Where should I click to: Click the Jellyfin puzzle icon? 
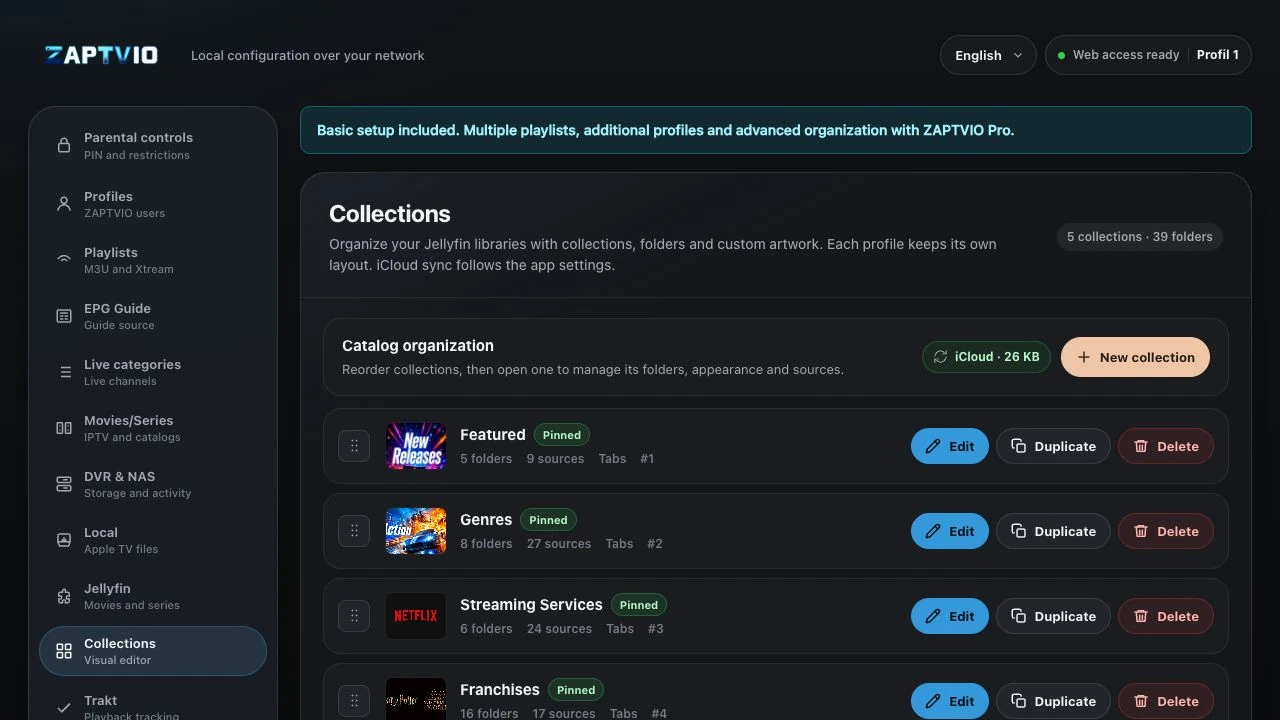pyautogui.click(x=64, y=596)
